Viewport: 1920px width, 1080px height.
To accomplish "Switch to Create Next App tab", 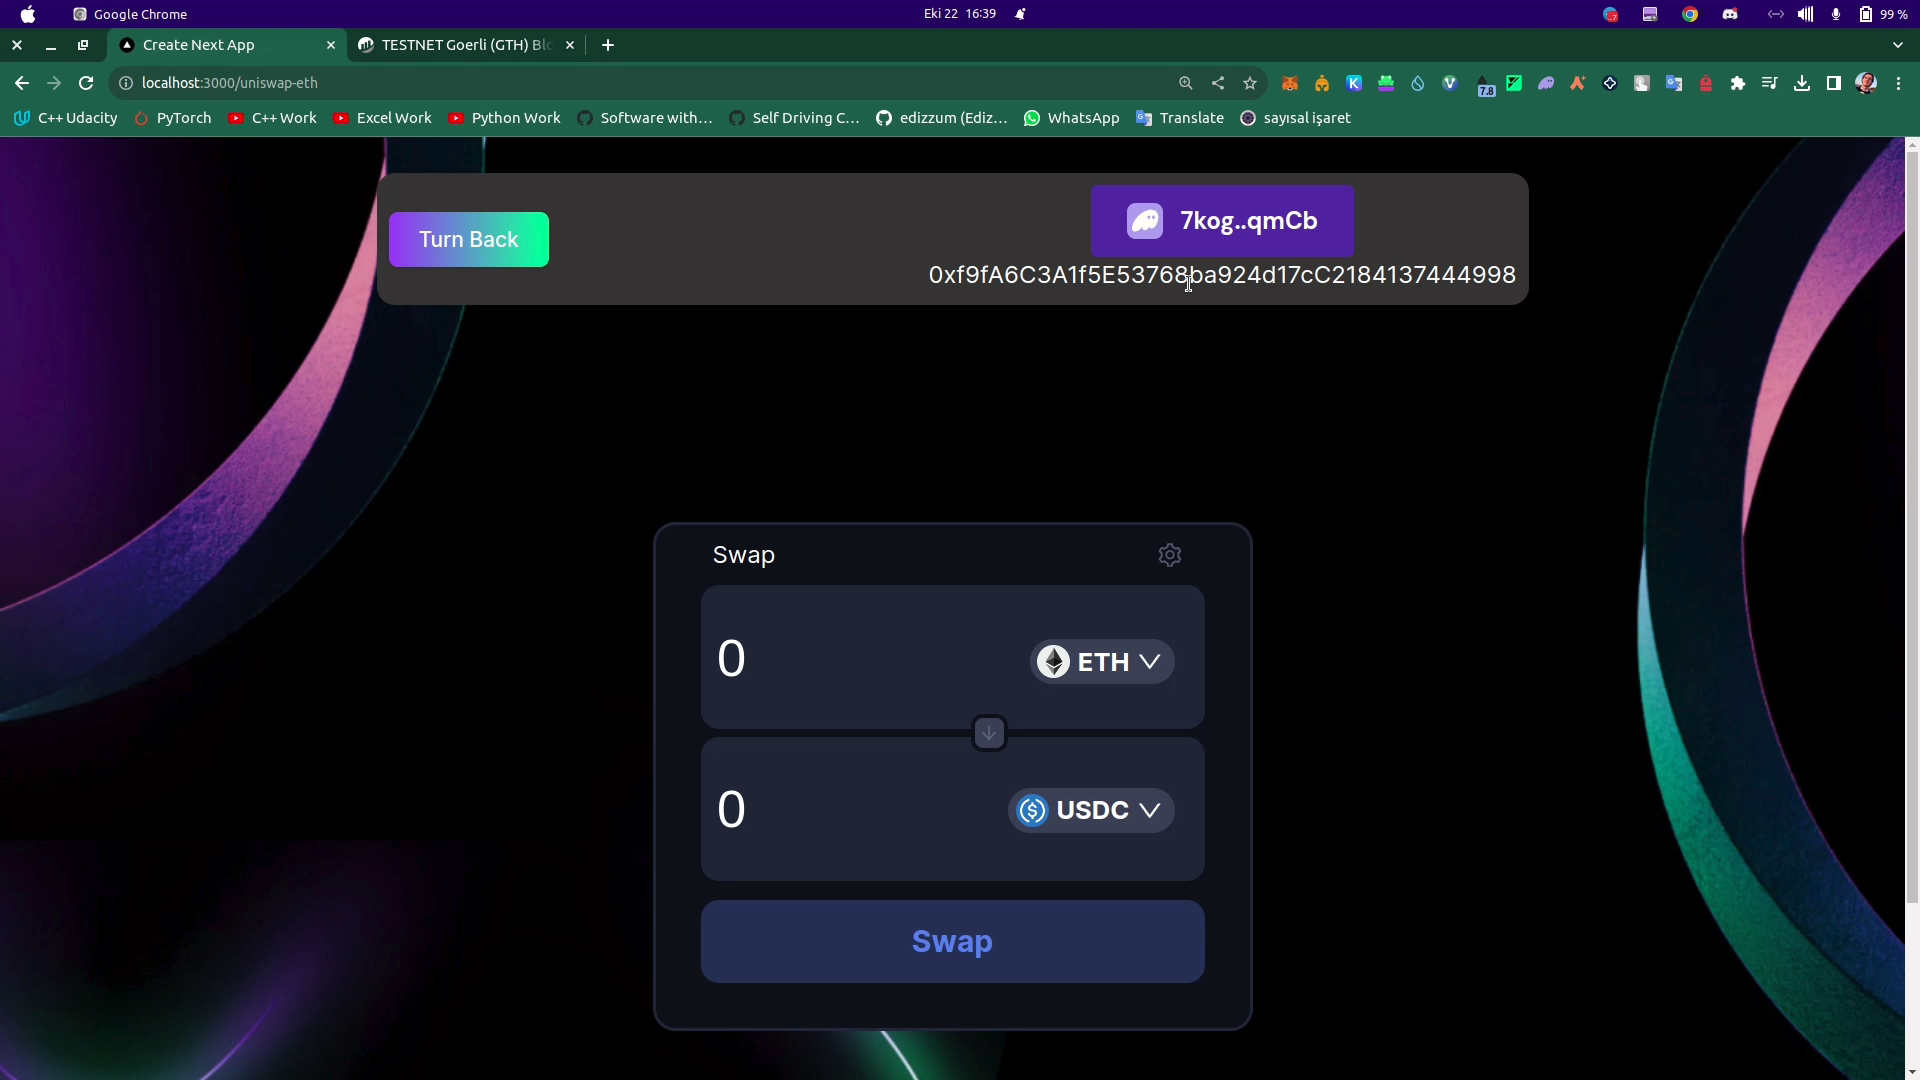I will 228,45.
